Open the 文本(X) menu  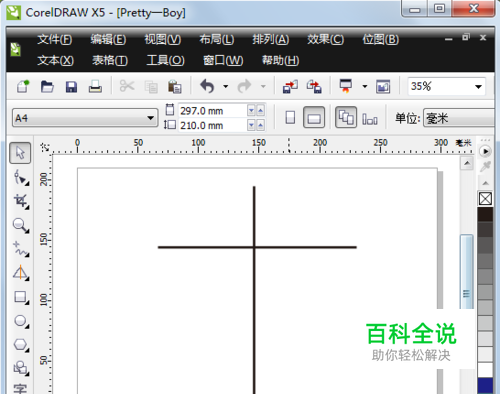55,60
